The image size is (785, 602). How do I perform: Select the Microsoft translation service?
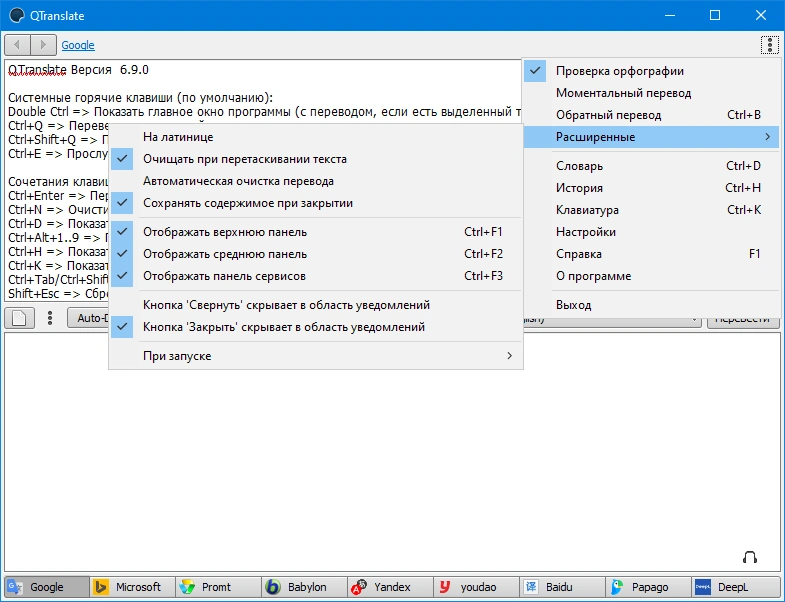pos(133,586)
